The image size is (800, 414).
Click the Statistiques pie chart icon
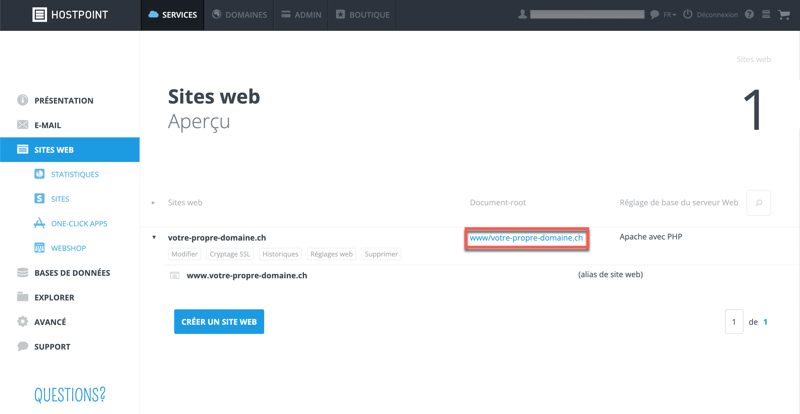click(39, 174)
